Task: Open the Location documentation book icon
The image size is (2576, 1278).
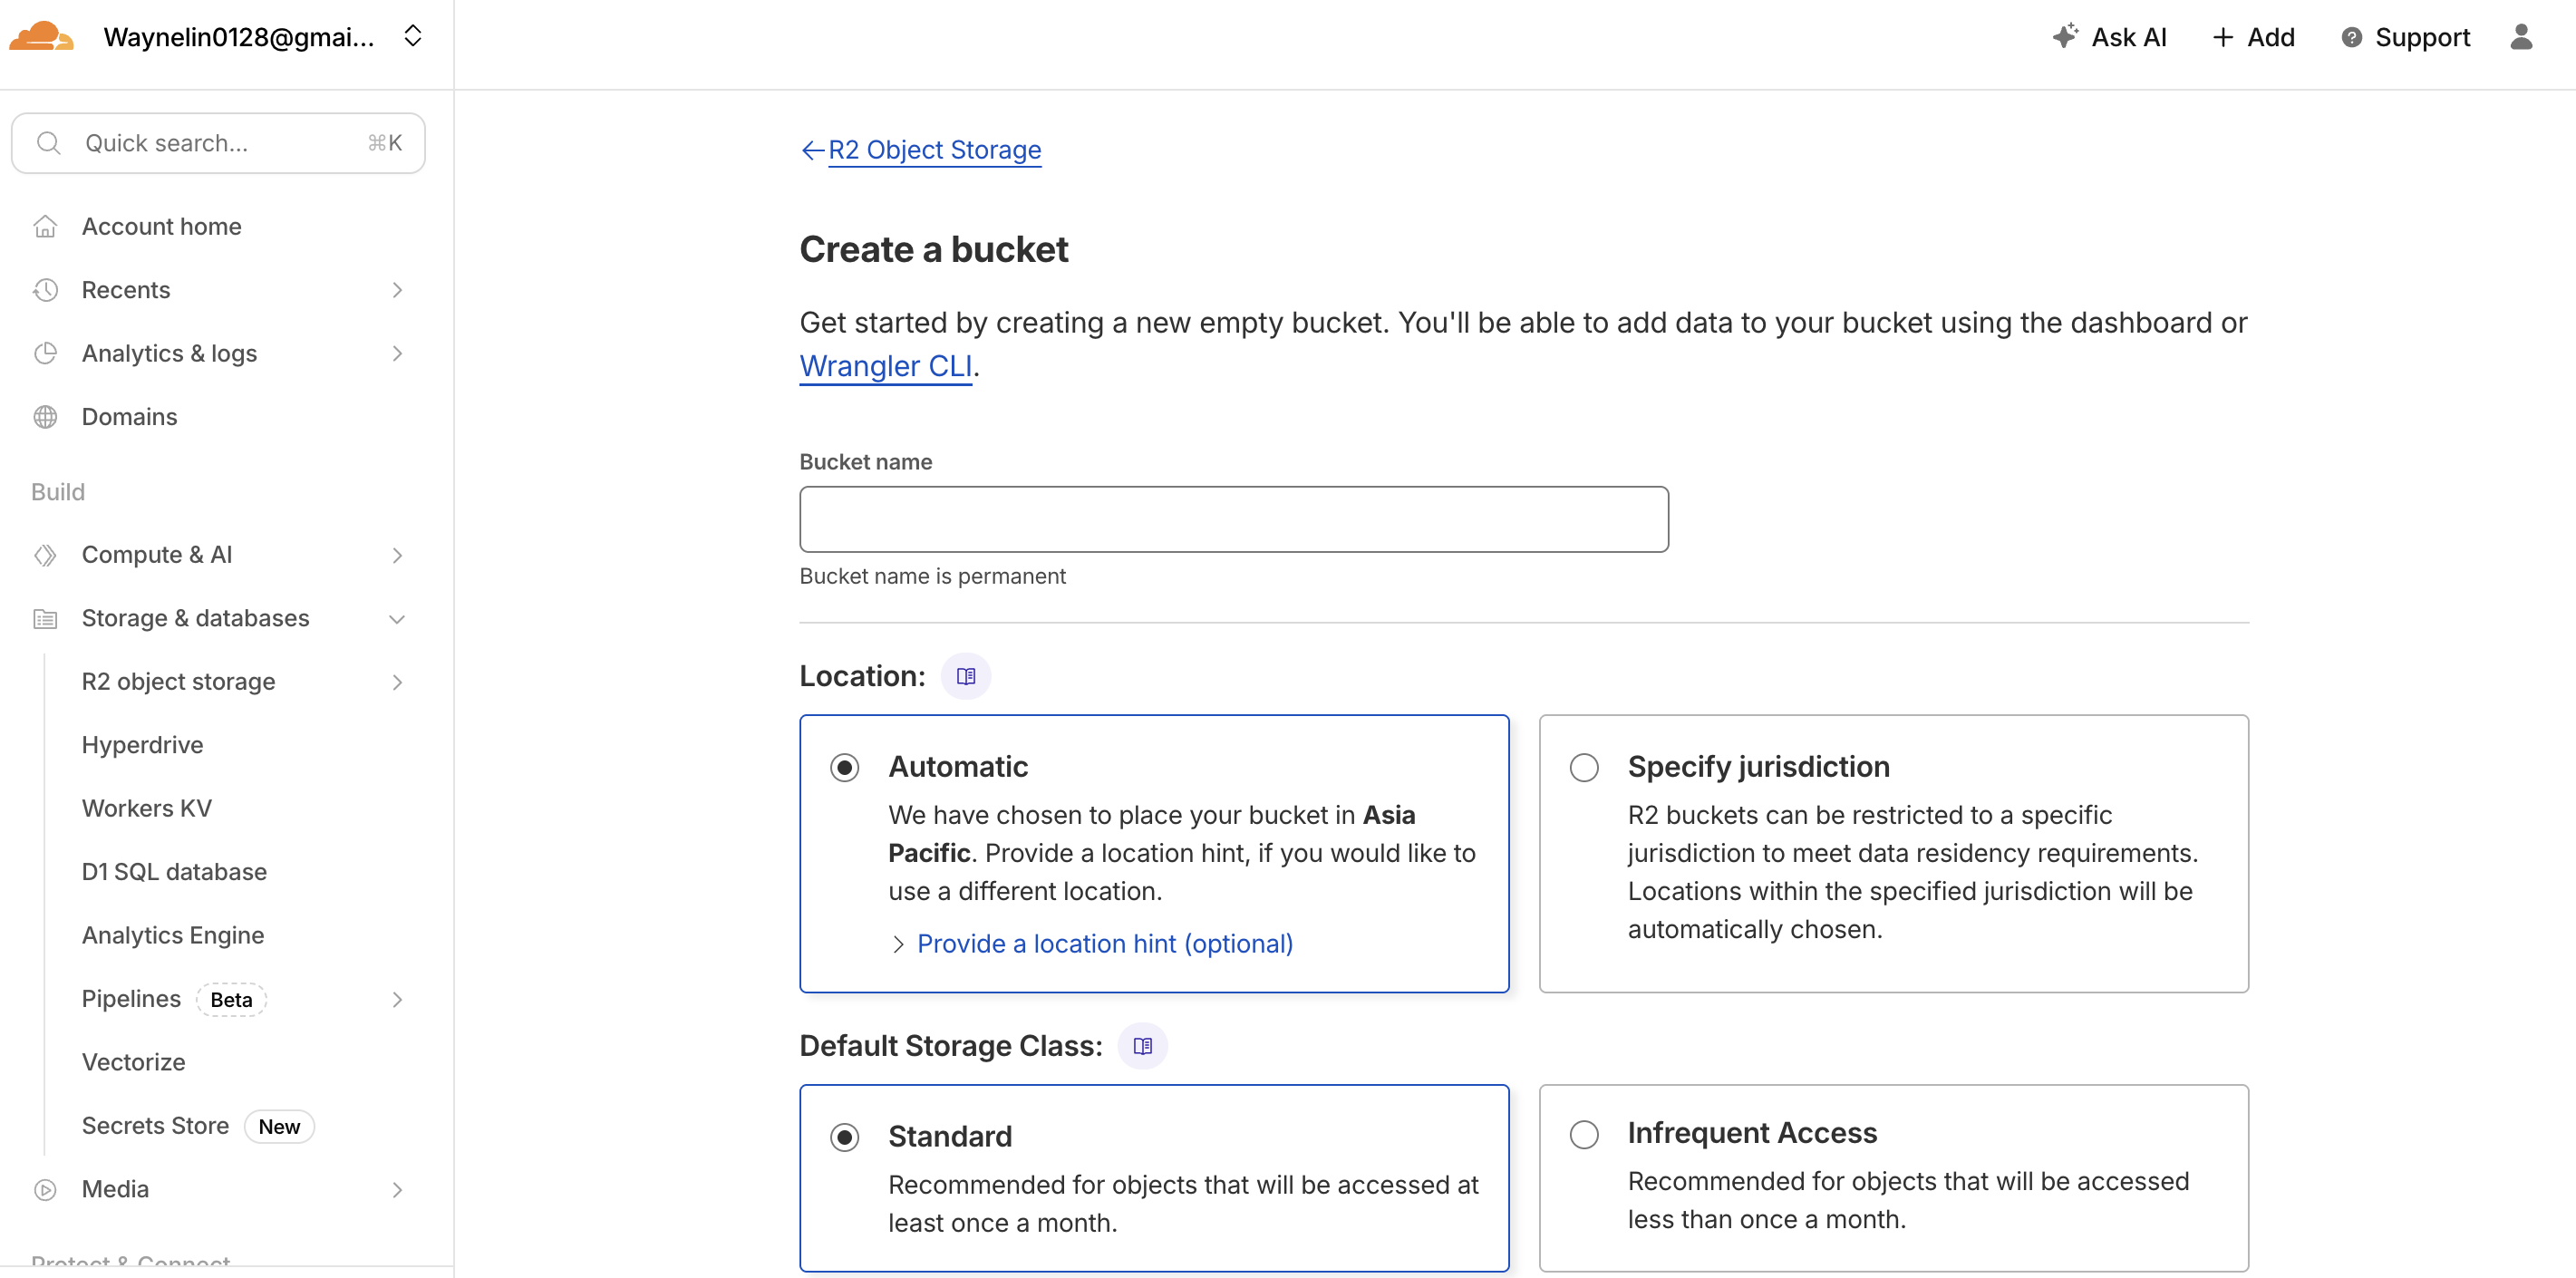Action: [x=965, y=676]
